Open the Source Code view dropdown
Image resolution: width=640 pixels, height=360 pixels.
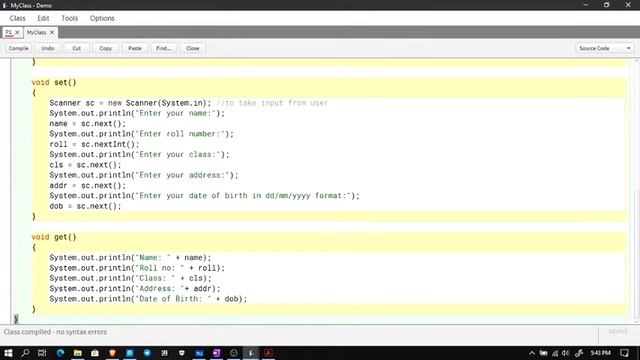pyautogui.click(x=605, y=48)
